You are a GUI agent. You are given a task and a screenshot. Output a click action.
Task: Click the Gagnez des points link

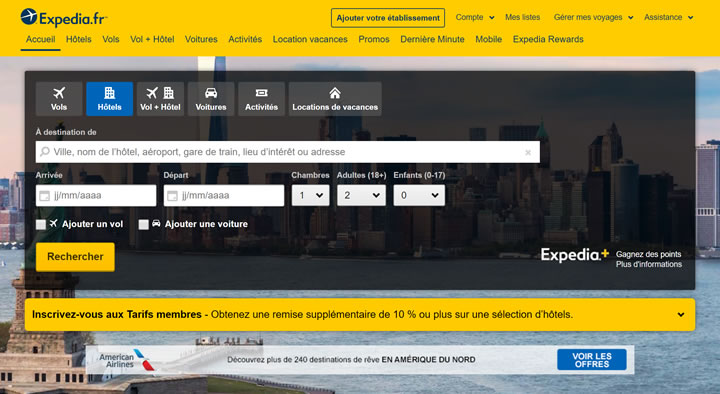(648, 254)
